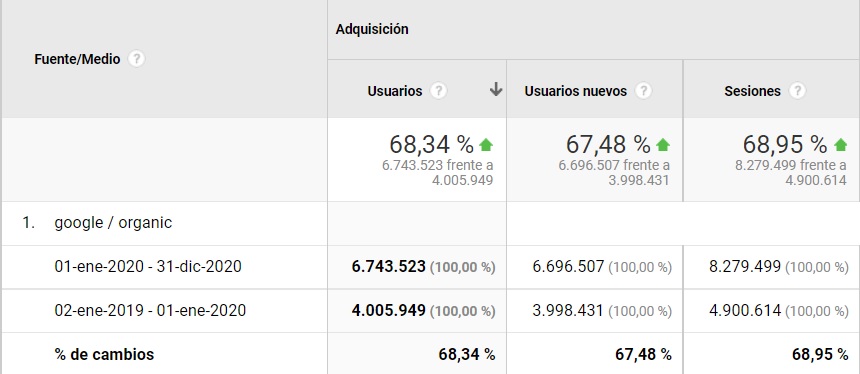Click the Usuarios help question mark

tap(438, 91)
